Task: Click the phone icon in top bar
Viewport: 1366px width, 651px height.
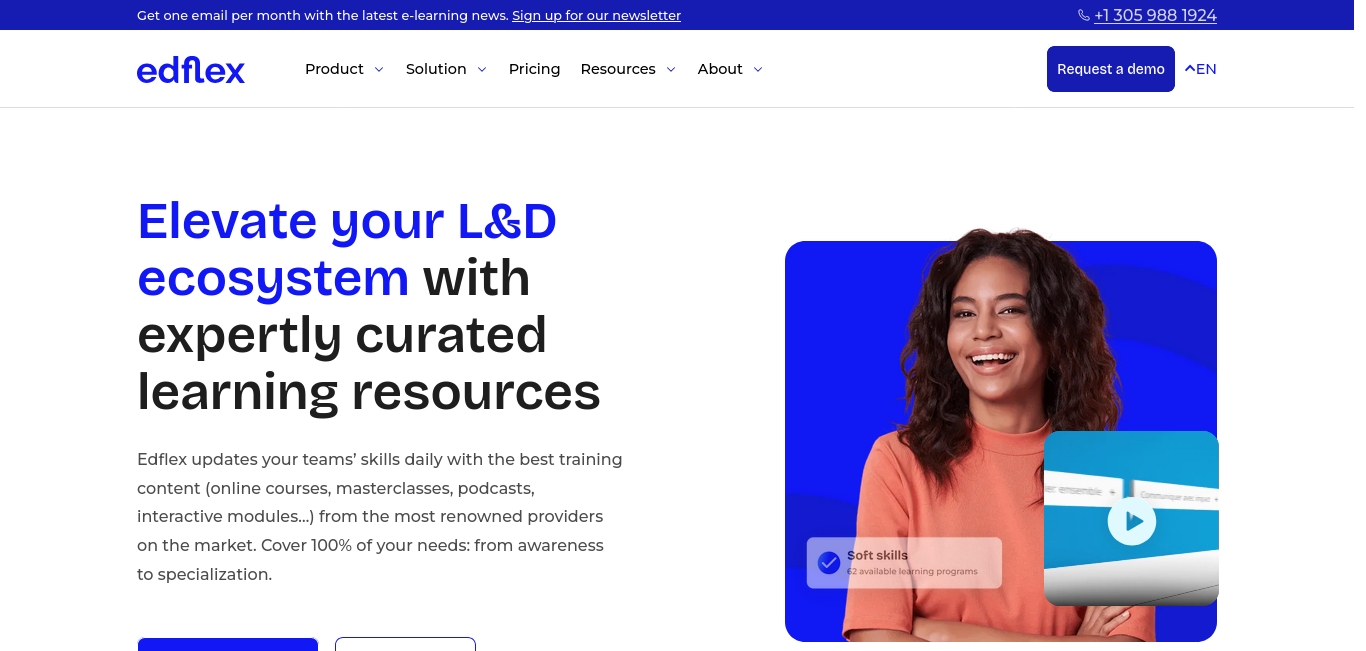Action: (x=1084, y=15)
